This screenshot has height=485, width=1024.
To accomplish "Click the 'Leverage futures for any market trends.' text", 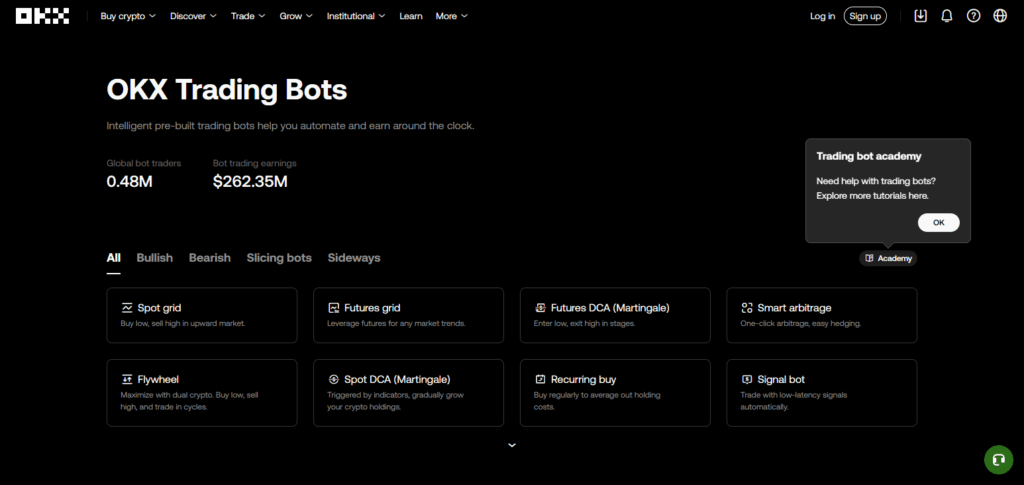I will coord(396,324).
